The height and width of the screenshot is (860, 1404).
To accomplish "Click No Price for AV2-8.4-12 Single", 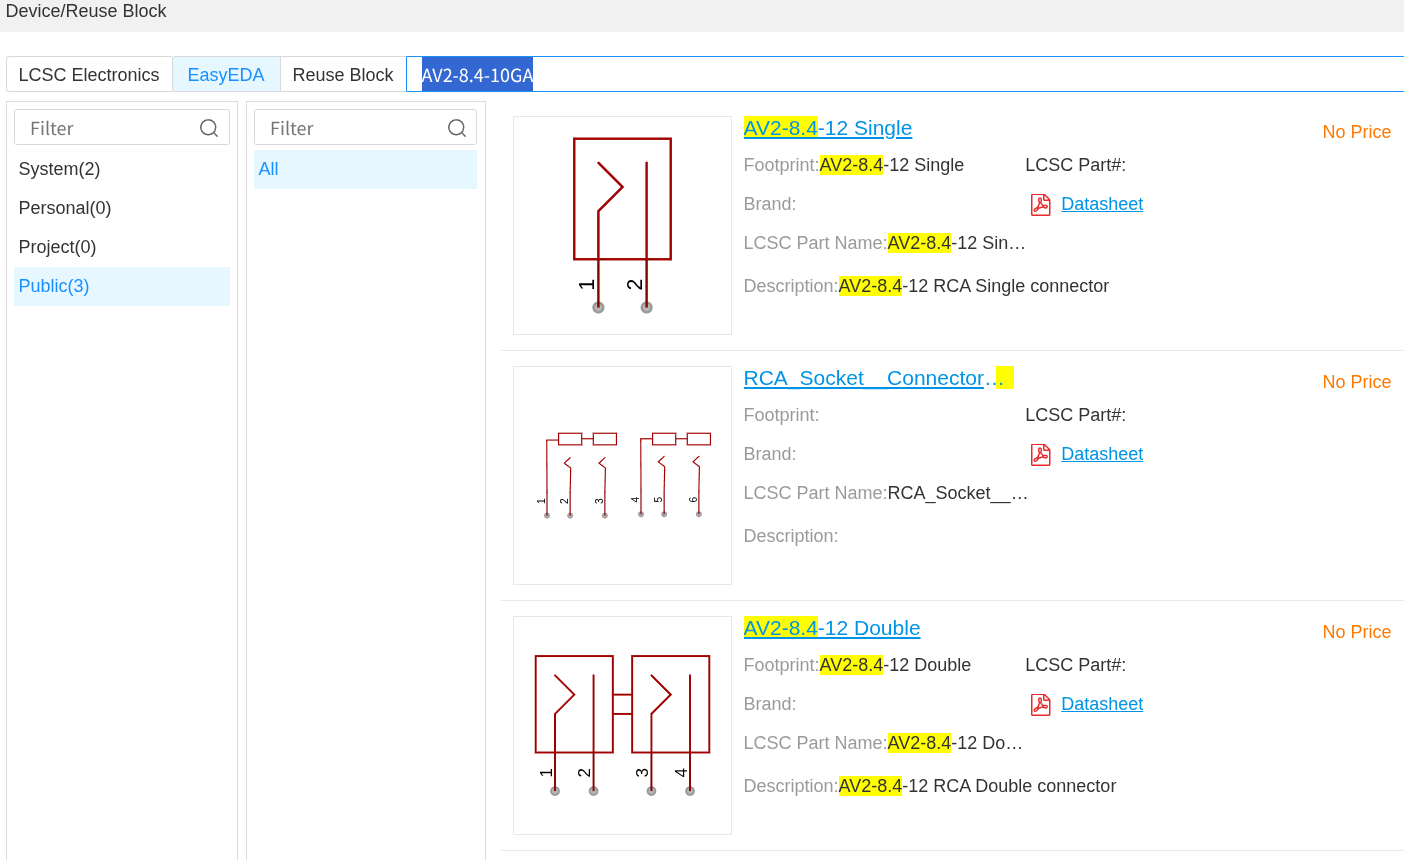I will [x=1357, y=132].
